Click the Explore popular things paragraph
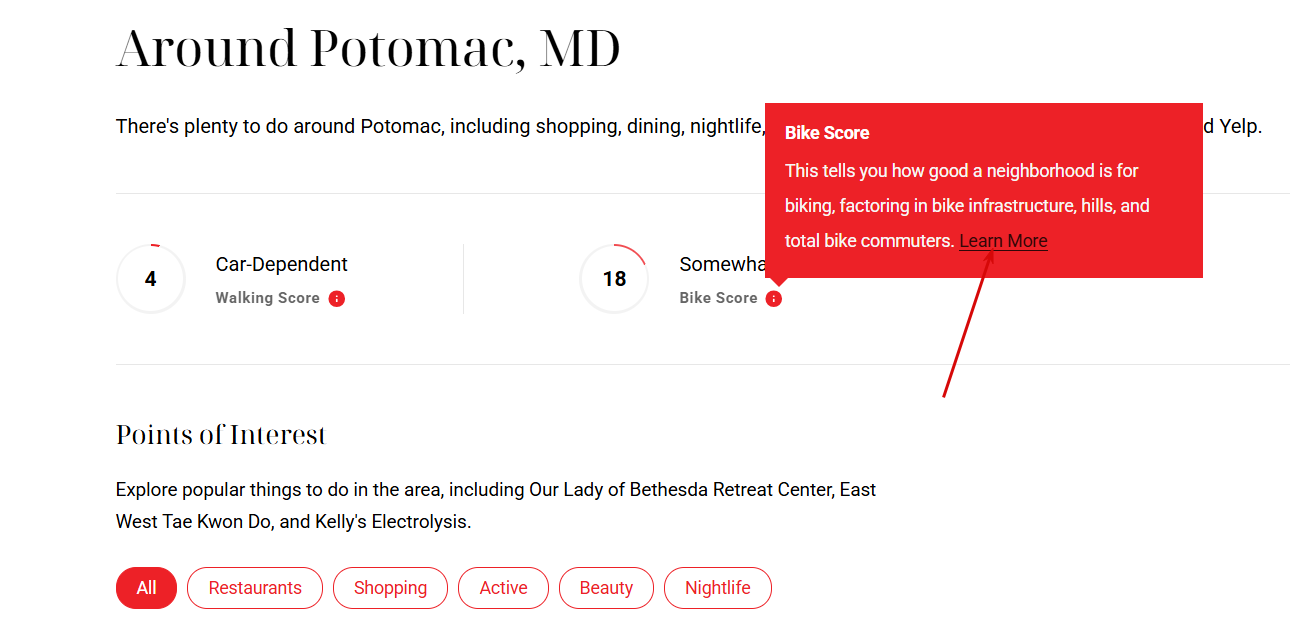This screenshot has width=1290, height=622. point(495,505)
